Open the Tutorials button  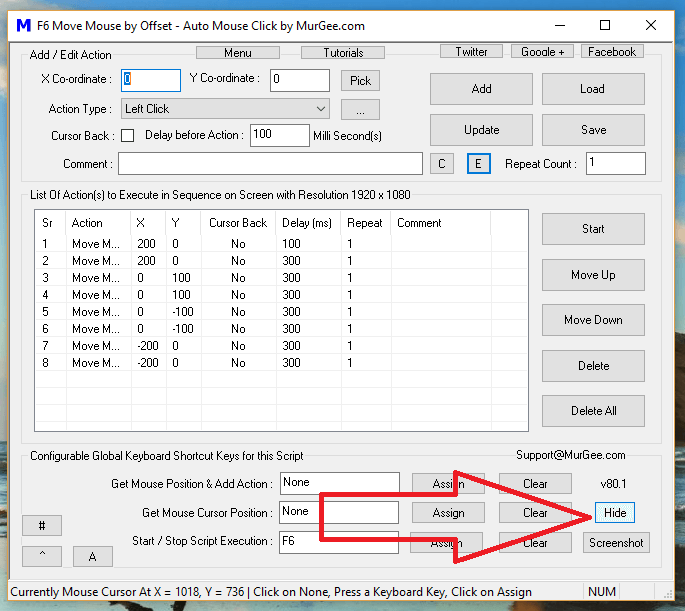343,53
